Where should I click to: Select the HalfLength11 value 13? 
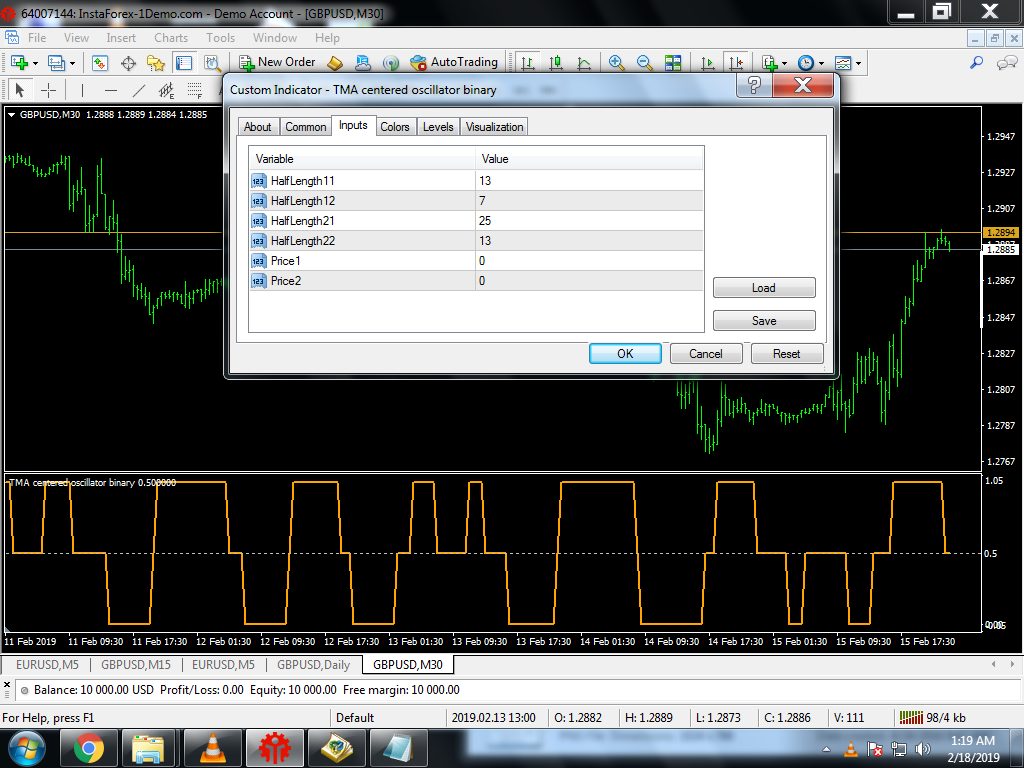point(590,181)
